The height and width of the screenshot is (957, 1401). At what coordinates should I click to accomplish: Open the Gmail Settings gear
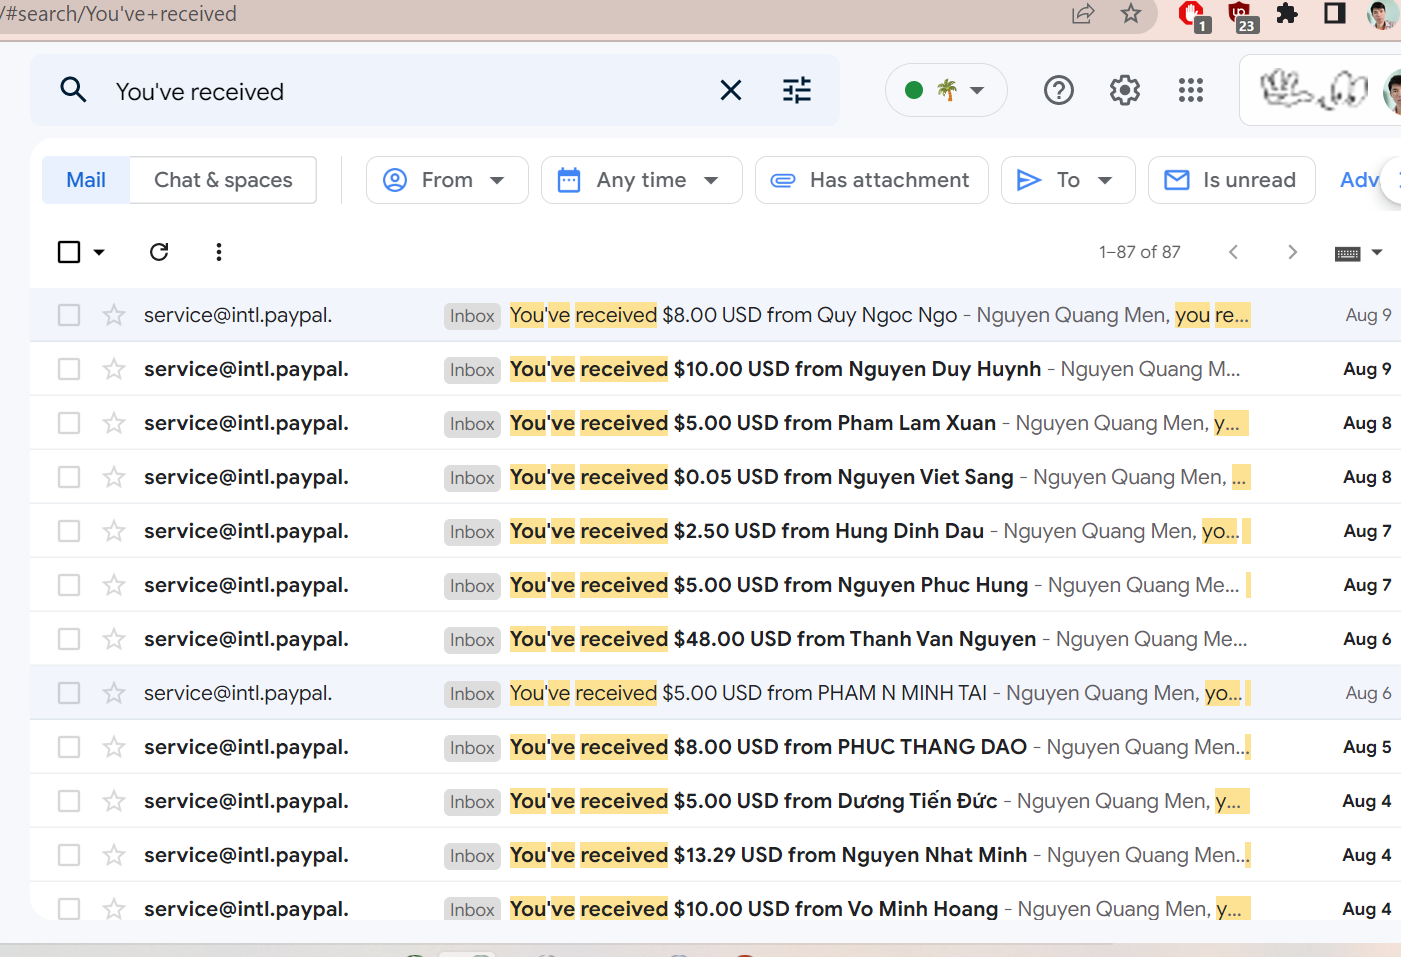click(1125, 91)
